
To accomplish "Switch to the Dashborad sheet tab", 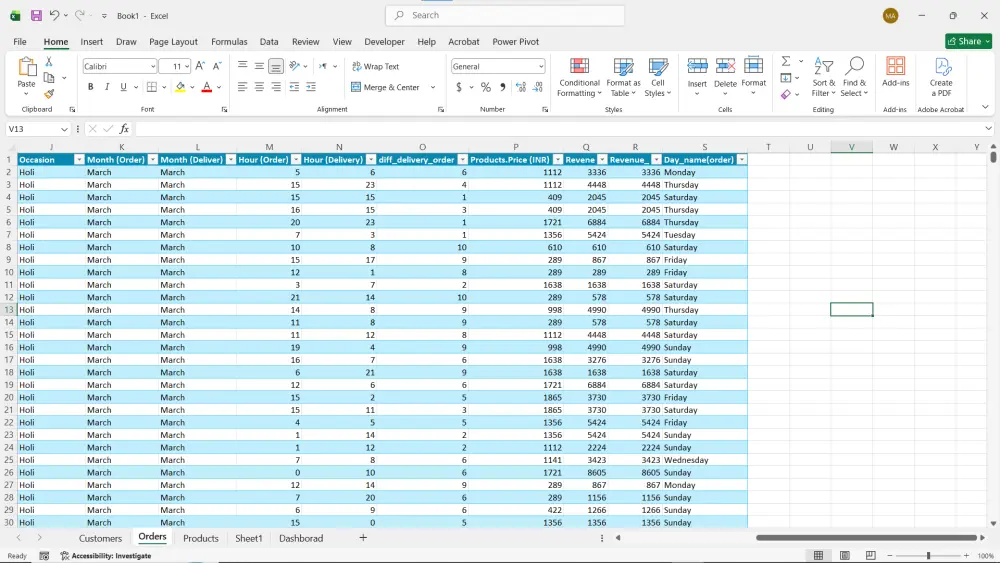I will click(301, 538).
